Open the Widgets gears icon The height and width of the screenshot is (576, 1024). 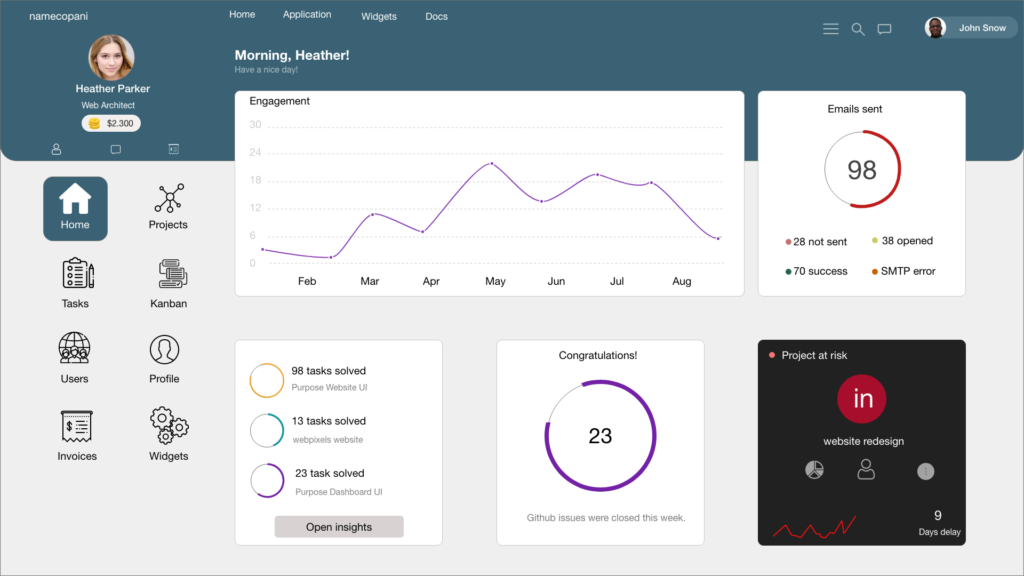(169, 425)
